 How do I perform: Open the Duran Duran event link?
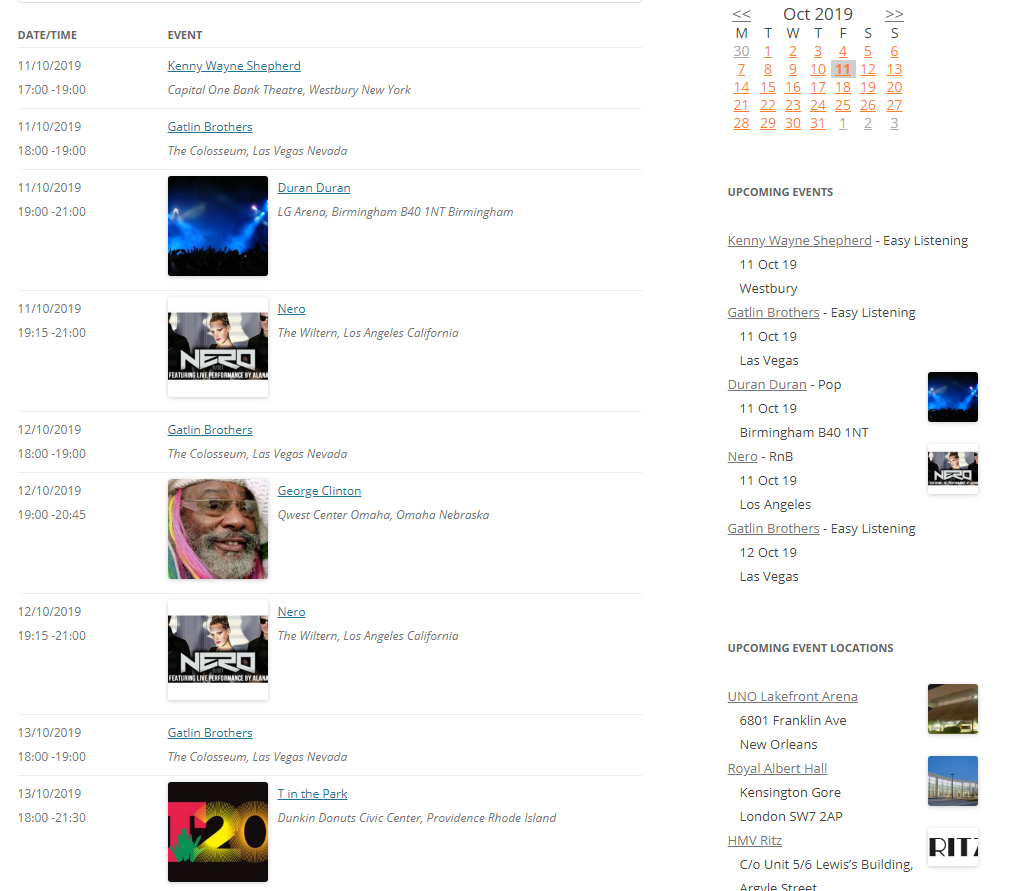314,188
